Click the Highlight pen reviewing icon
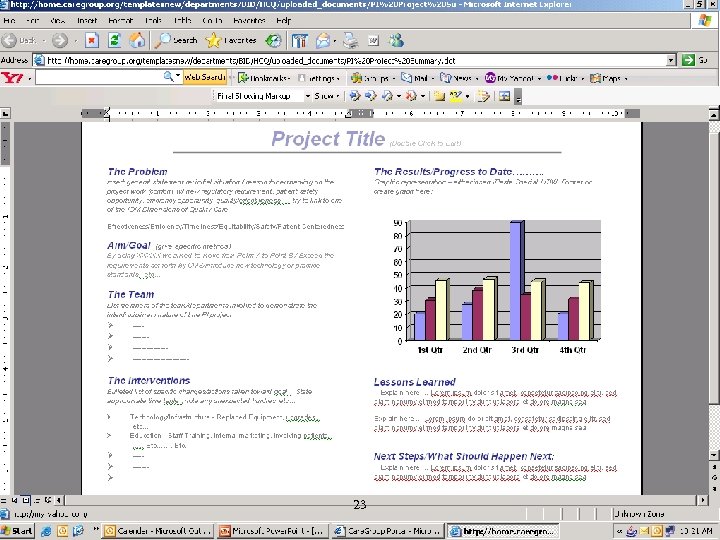 point(456,96)
